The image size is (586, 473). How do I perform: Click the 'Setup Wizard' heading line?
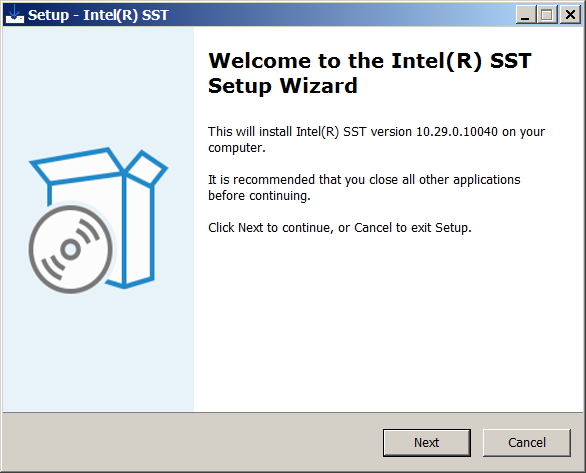click(x=283, y=86)
